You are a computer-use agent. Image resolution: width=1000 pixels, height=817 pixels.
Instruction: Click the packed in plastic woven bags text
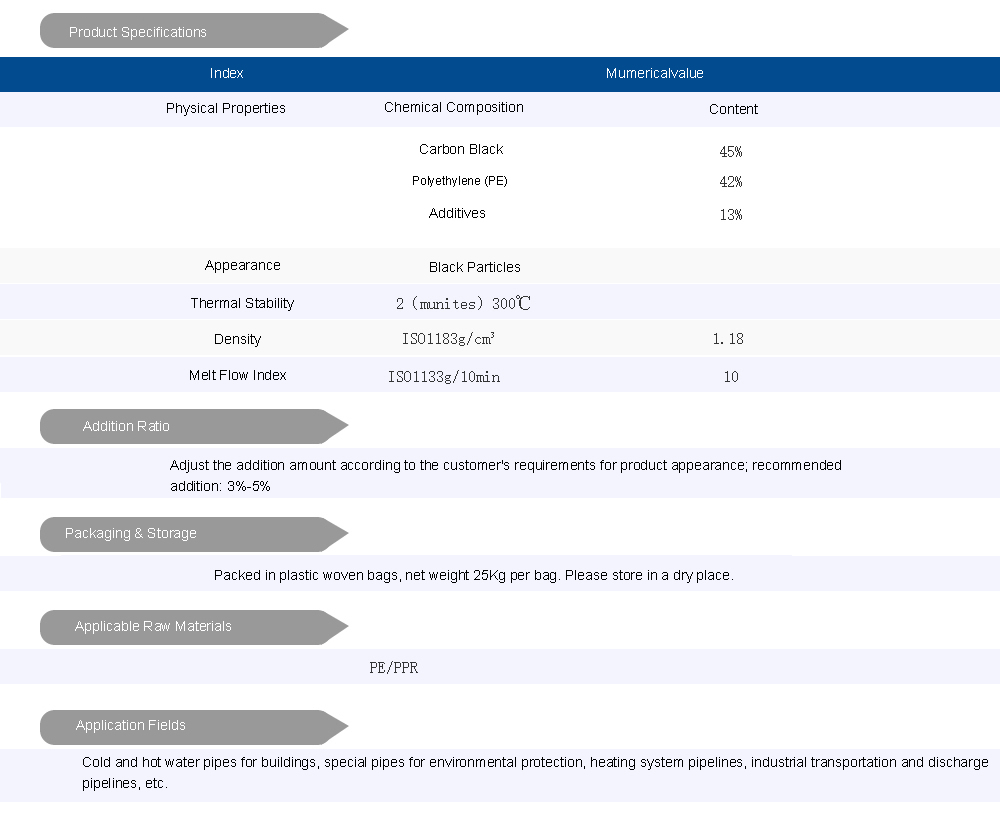[474, 575]
